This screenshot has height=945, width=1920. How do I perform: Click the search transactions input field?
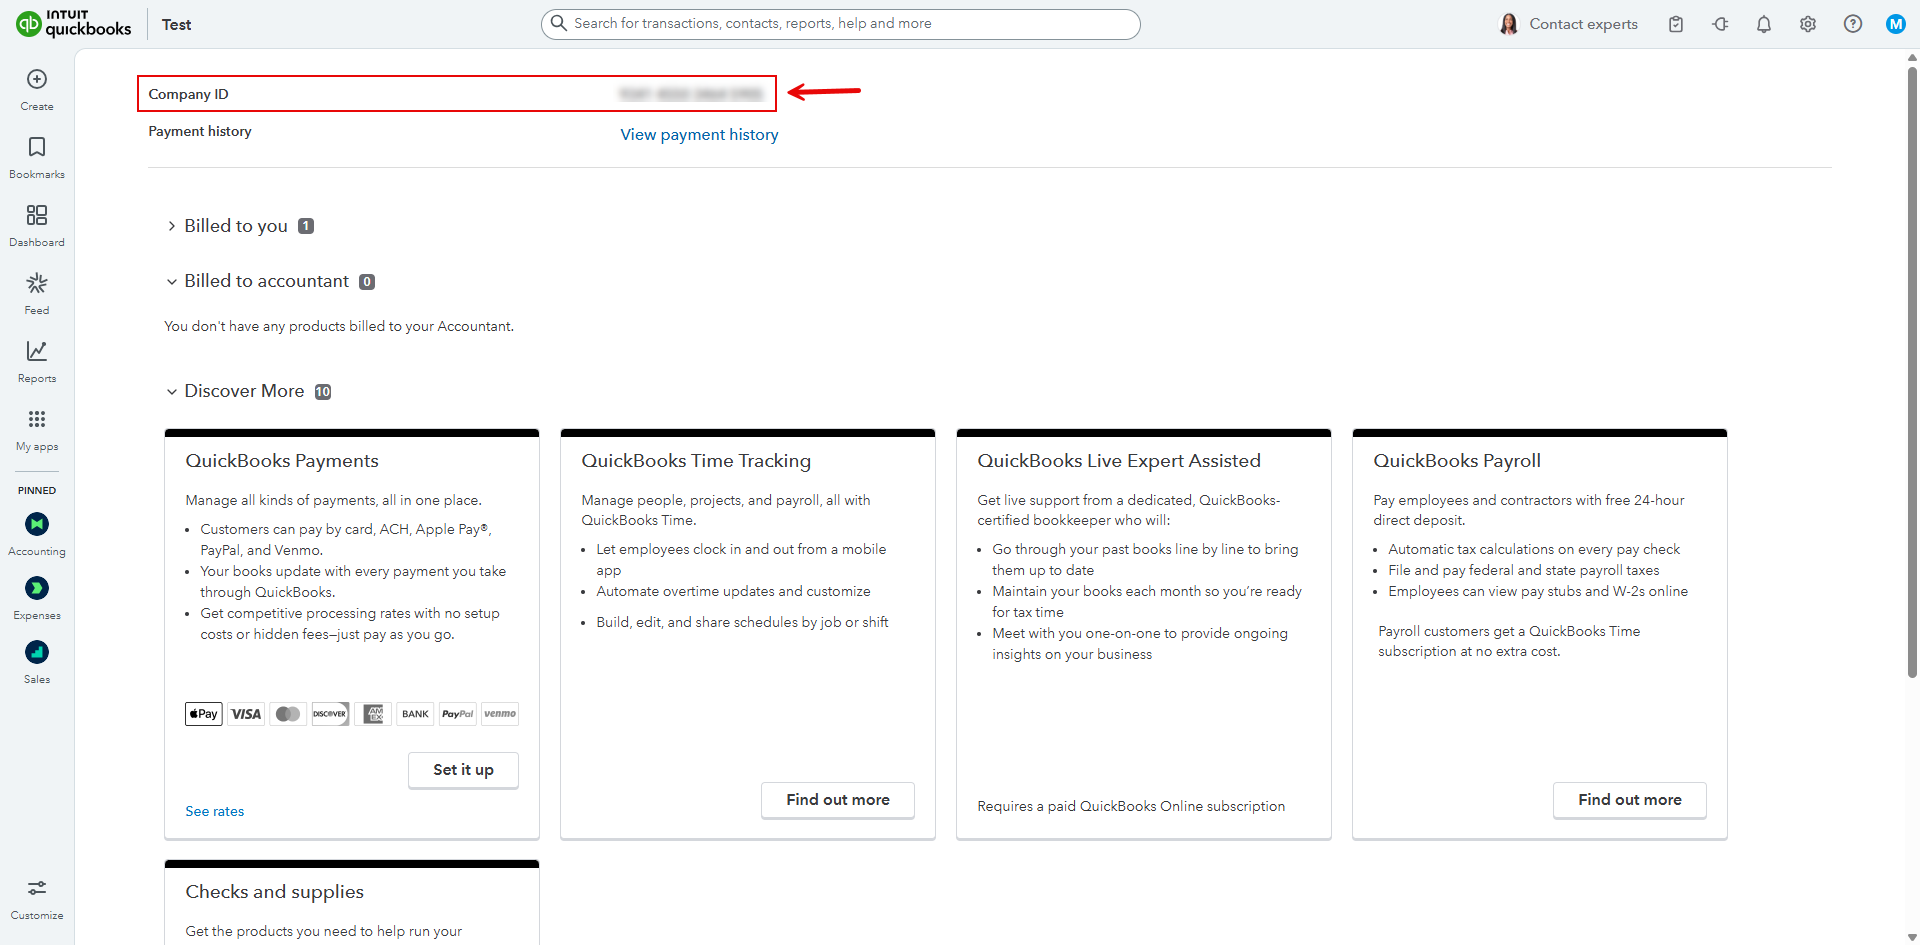click(x=841, y=24)
